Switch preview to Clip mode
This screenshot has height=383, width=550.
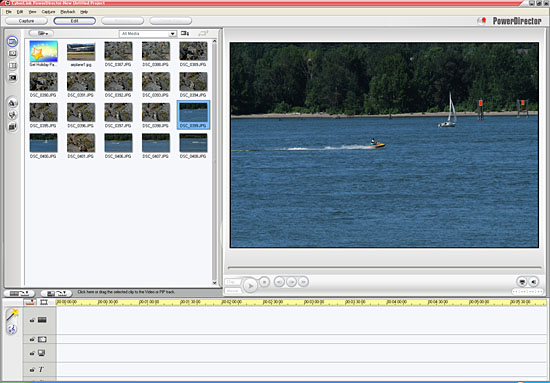(233, 282)
